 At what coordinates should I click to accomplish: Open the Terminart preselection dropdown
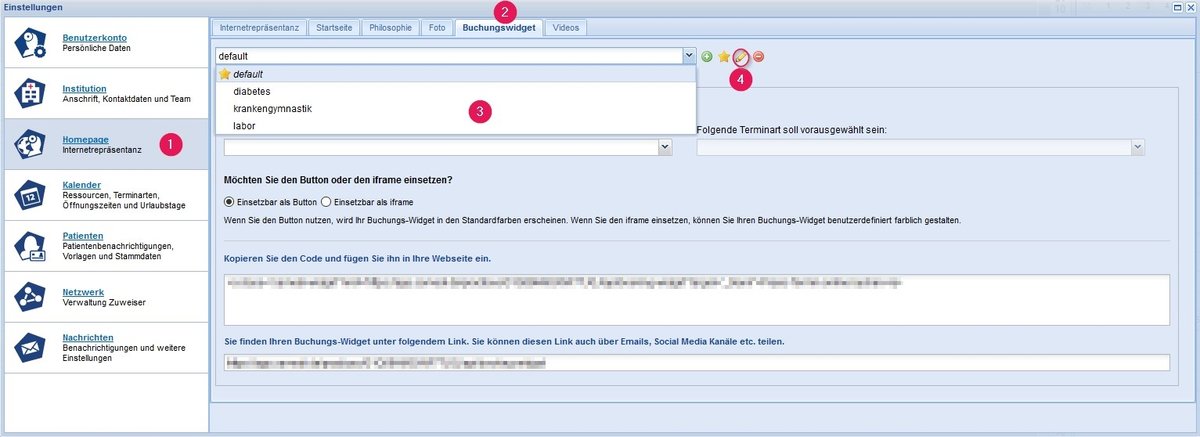pyautogui.click(x=1137, y=148)
